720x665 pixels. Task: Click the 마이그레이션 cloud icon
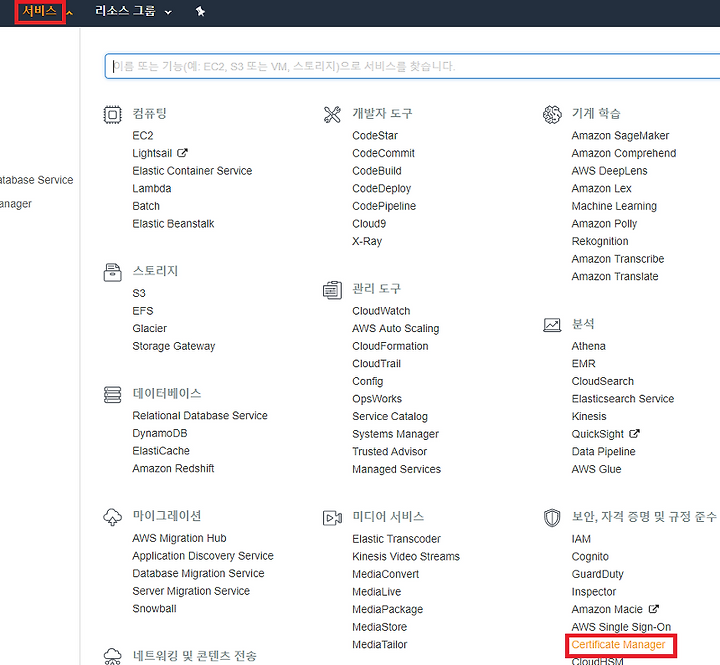112,517
